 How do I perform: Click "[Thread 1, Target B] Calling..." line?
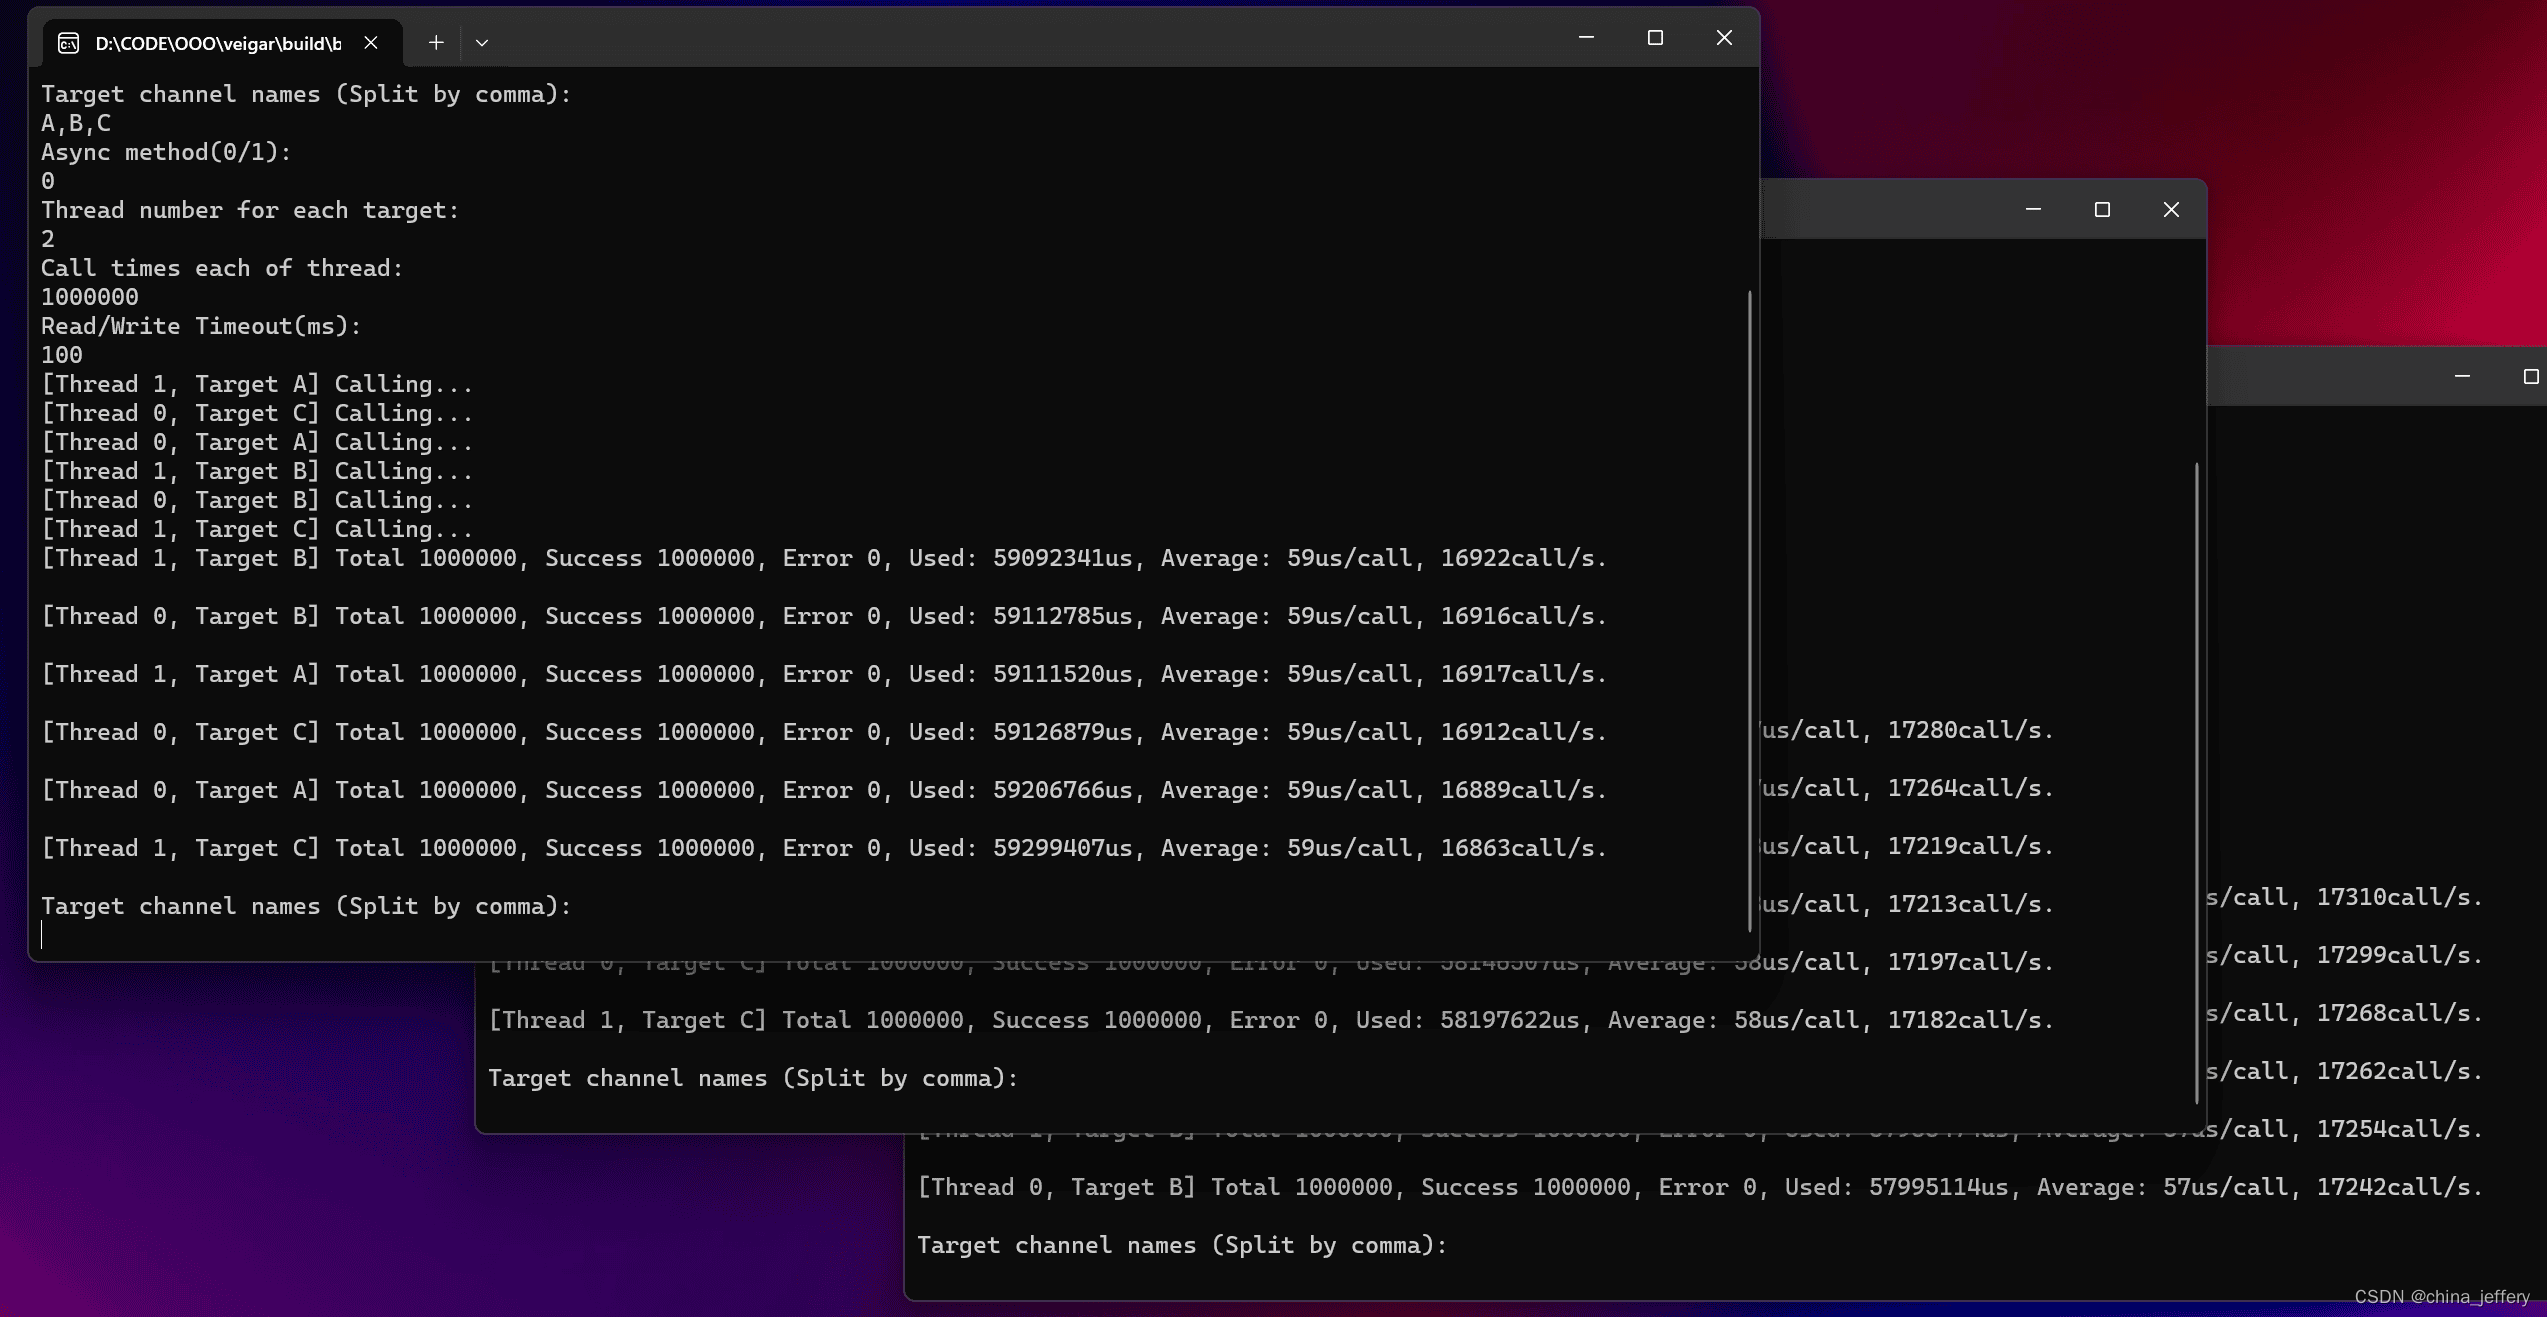(x=257, y=471)
